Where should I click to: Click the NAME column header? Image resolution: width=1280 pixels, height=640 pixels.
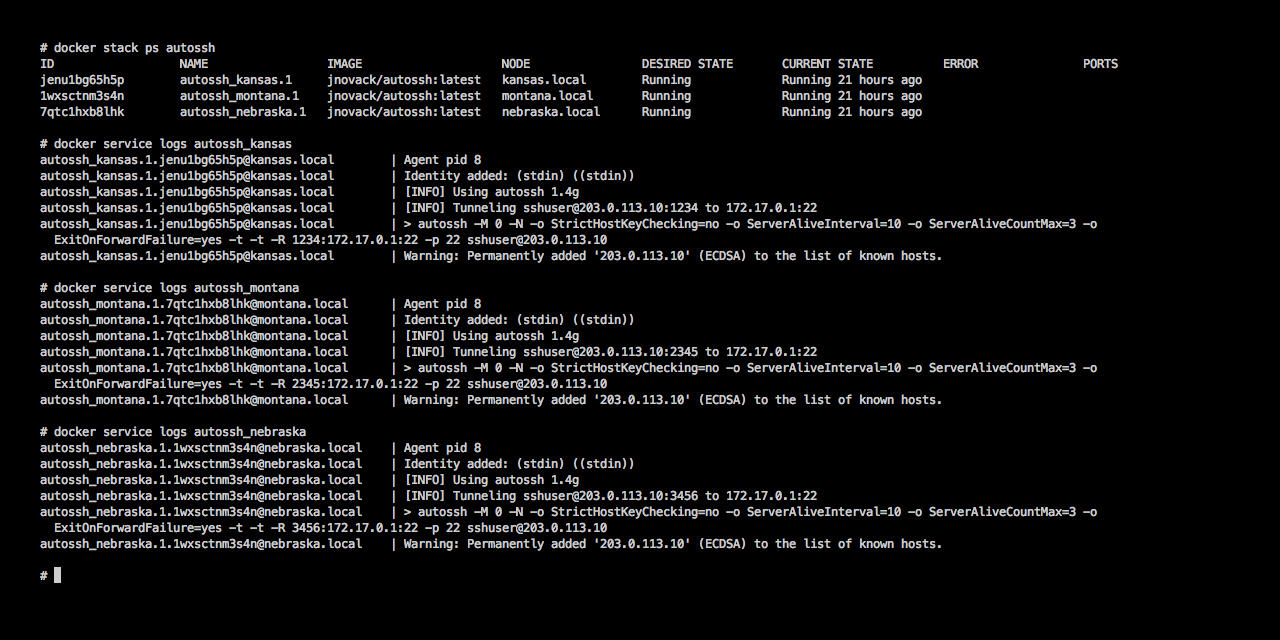pyautogui.click(x=194, y=64)
